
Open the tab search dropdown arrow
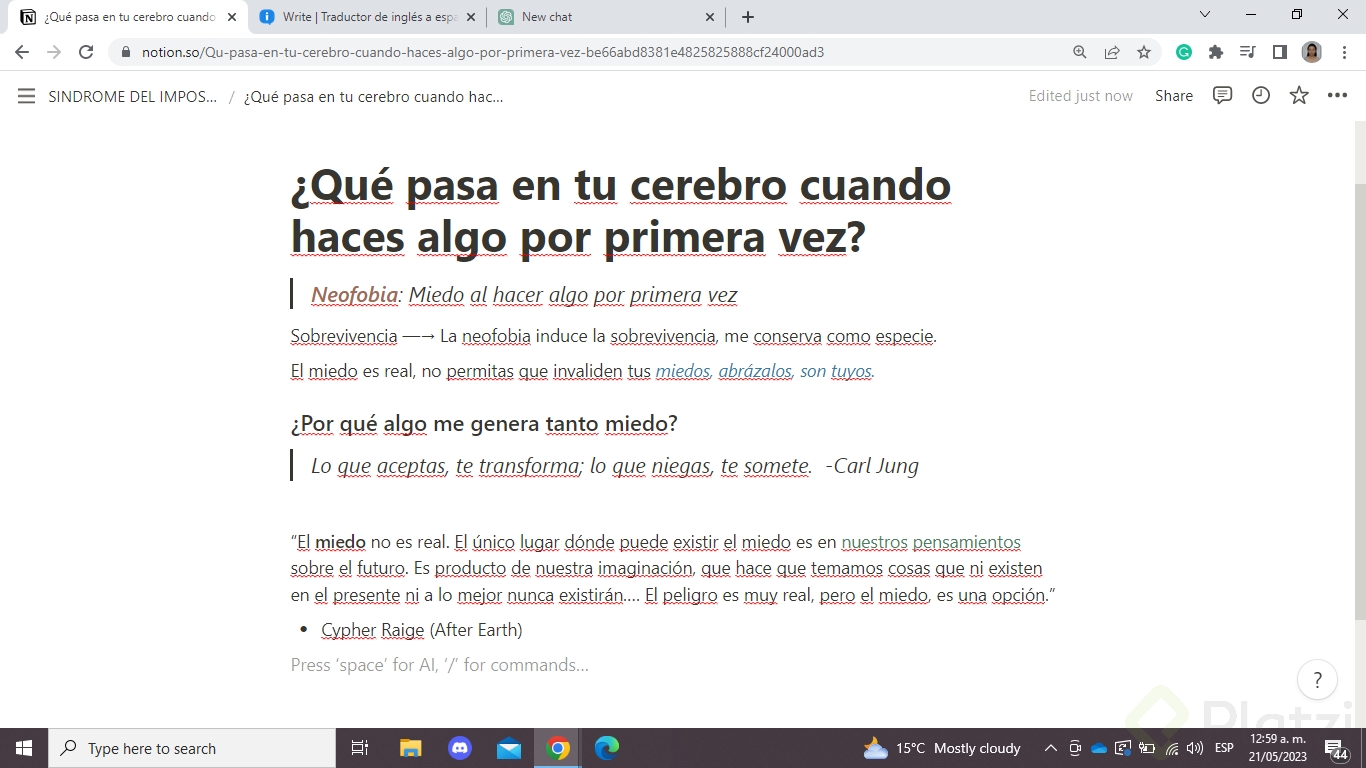coord(1204,15)
